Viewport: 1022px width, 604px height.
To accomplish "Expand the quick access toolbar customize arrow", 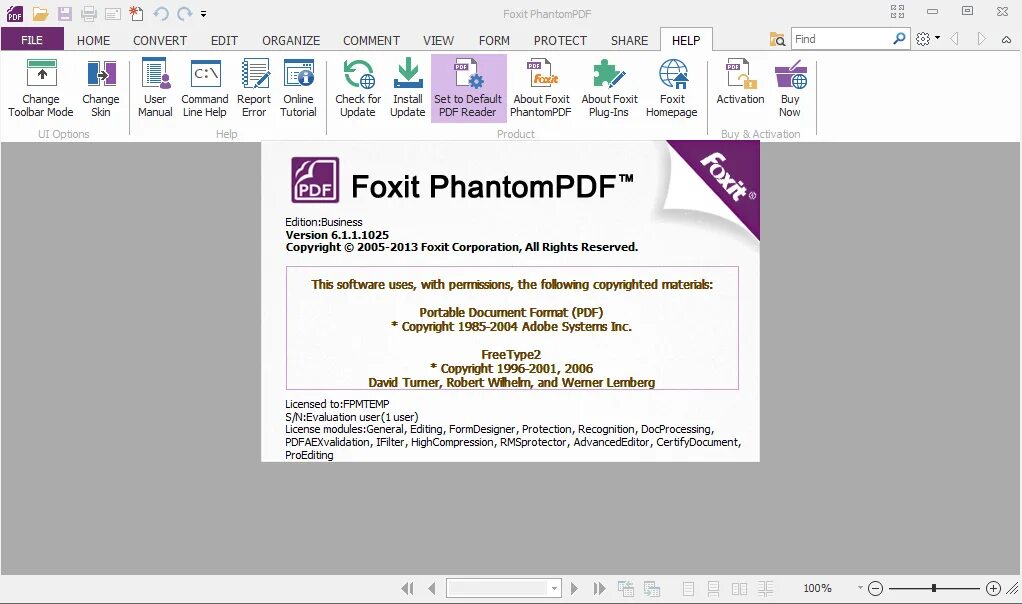I will (x=203, y=14).
